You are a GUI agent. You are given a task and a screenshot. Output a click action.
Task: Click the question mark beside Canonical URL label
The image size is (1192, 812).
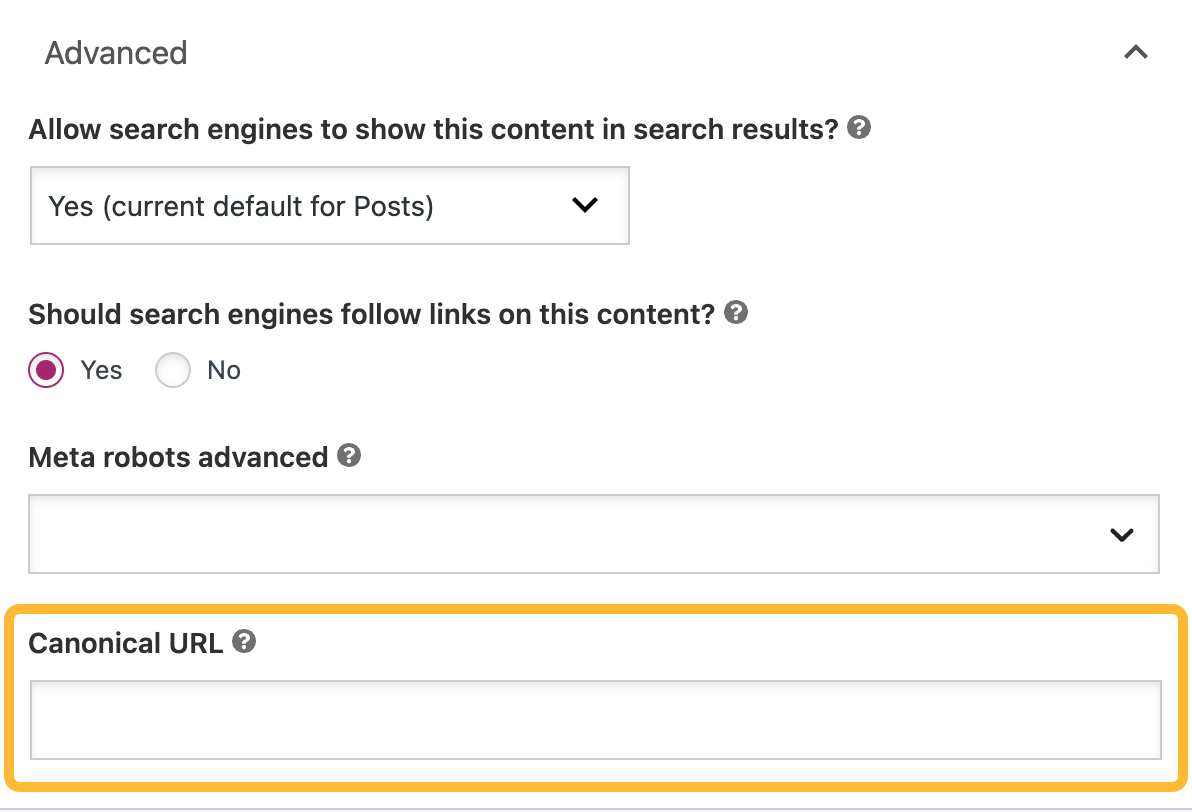click(x=245, y=643)
